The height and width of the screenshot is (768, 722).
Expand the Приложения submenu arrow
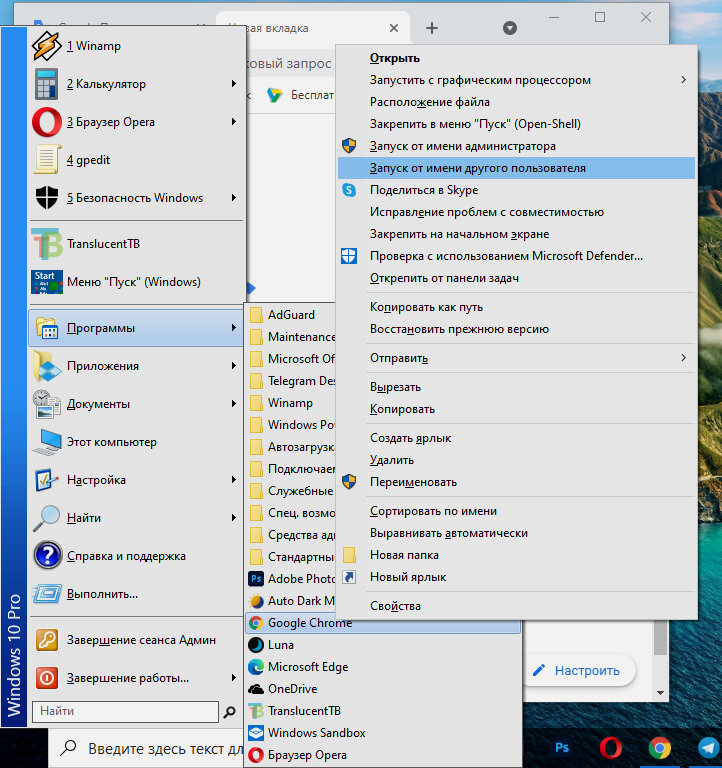234,365
